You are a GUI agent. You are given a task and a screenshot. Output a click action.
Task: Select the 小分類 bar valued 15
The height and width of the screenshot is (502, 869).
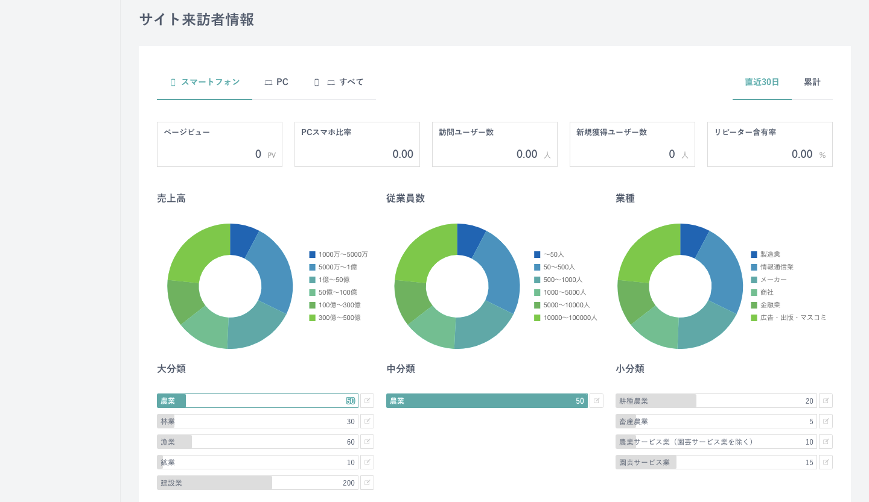click(x=717, y=462)
